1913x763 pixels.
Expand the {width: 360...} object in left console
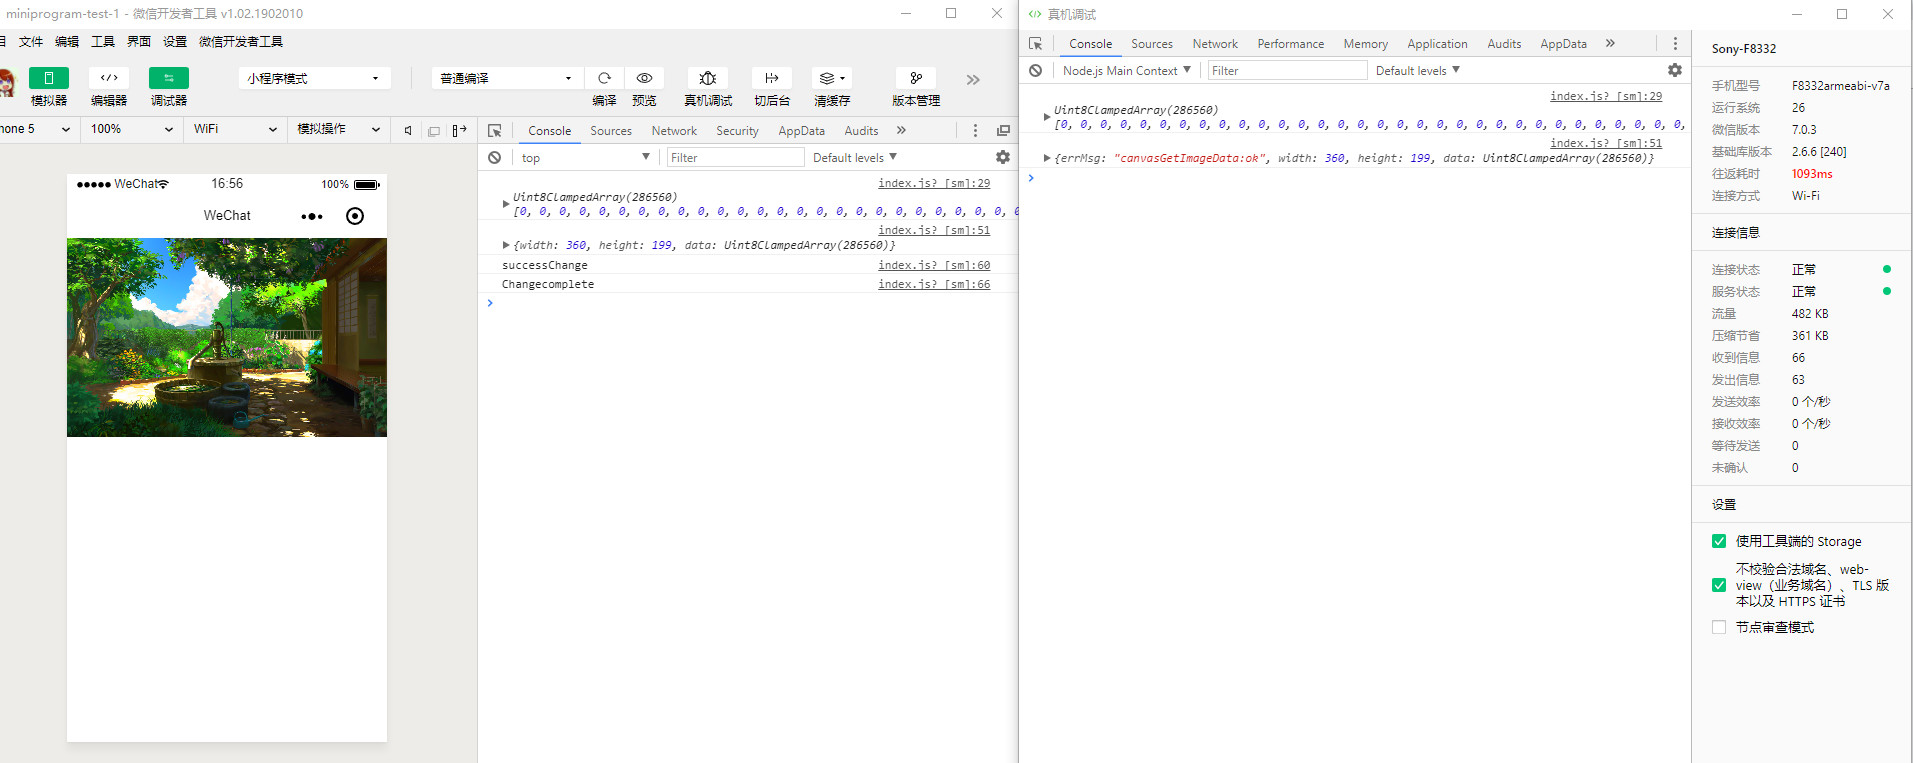coord(505,245)
